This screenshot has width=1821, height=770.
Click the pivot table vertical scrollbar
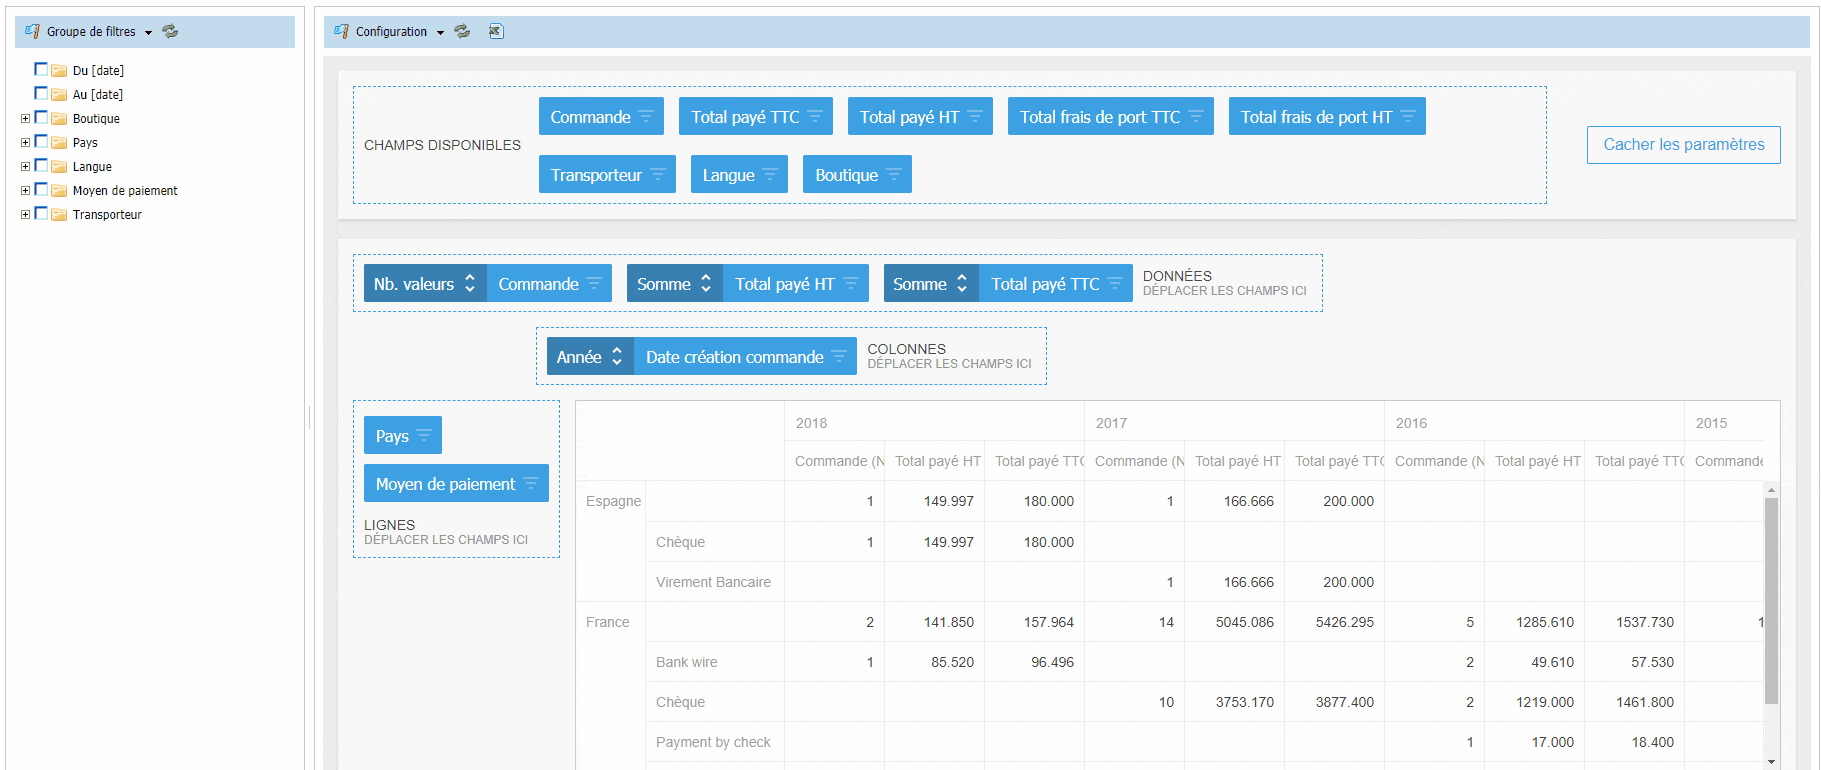coord(1771,600)
